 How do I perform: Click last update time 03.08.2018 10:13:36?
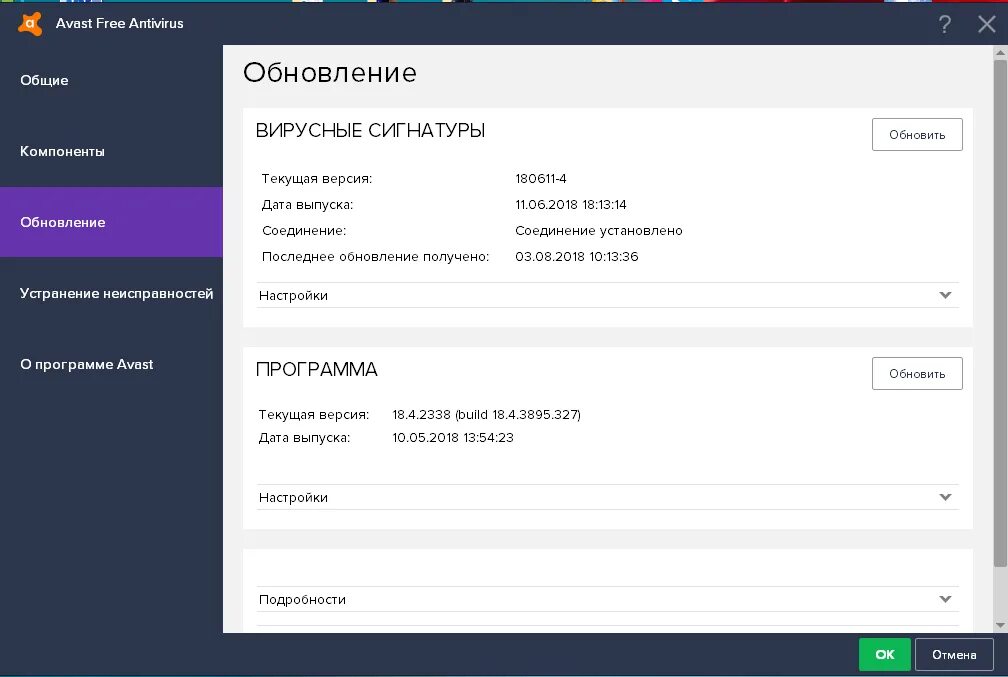[x=577, y=257]
